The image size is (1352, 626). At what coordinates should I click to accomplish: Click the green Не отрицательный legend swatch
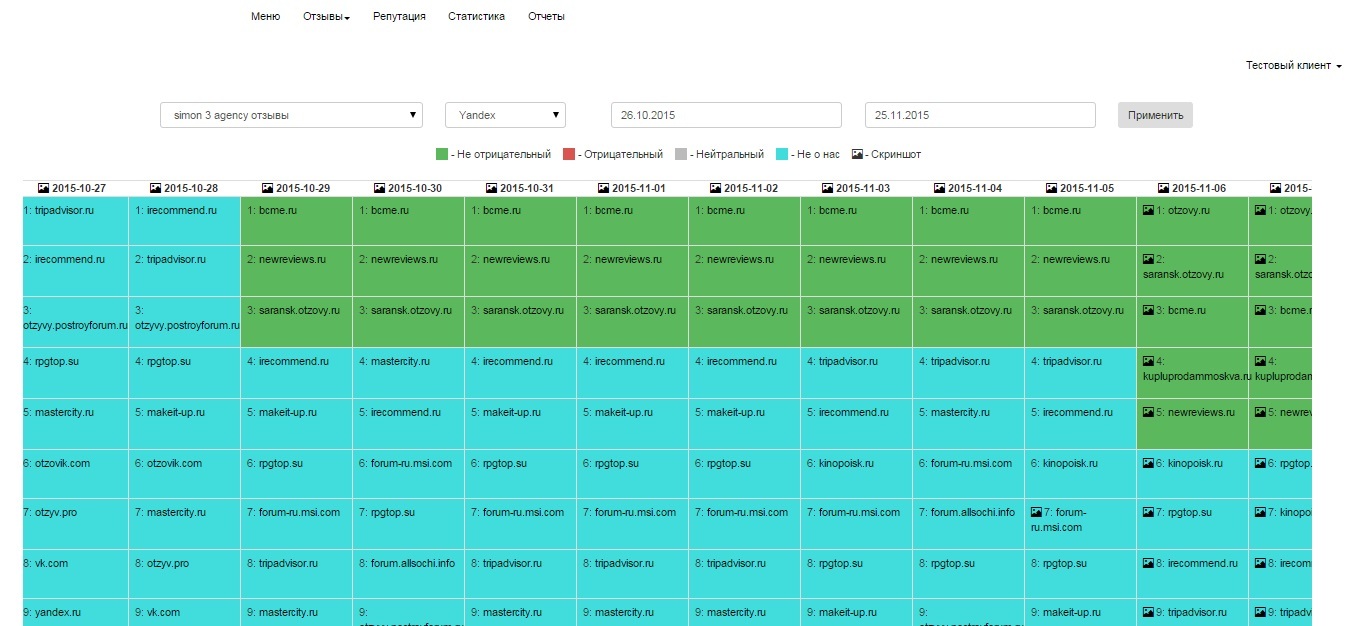(442, 154)
